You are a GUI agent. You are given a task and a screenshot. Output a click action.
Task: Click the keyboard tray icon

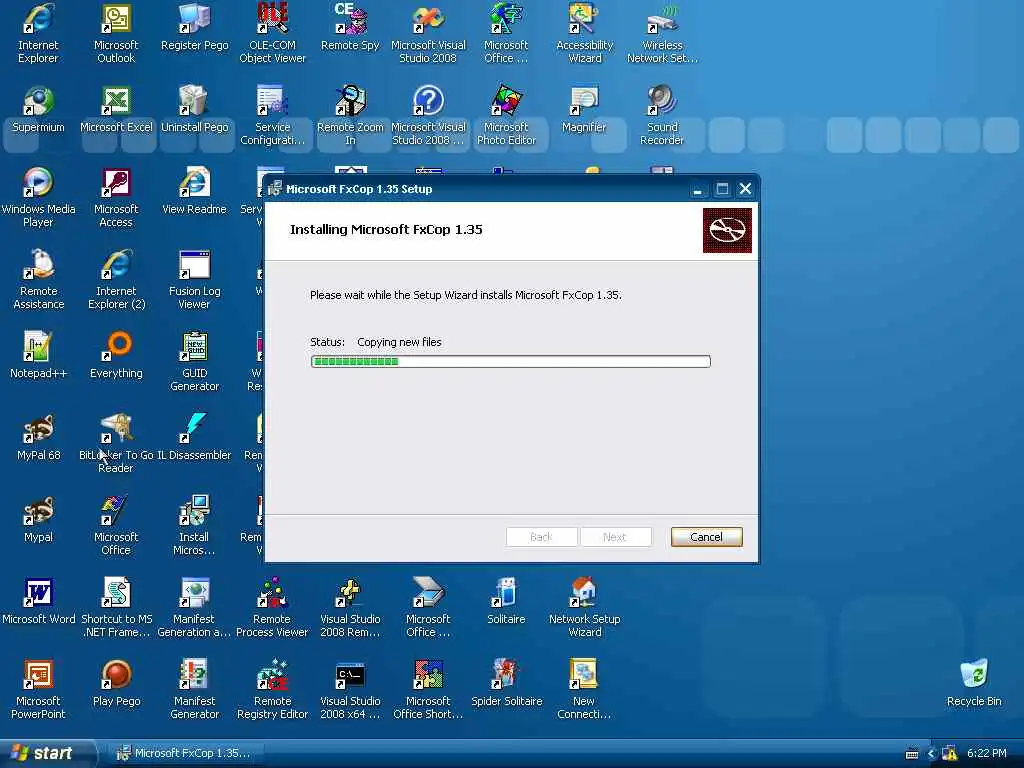coord(912,754)
